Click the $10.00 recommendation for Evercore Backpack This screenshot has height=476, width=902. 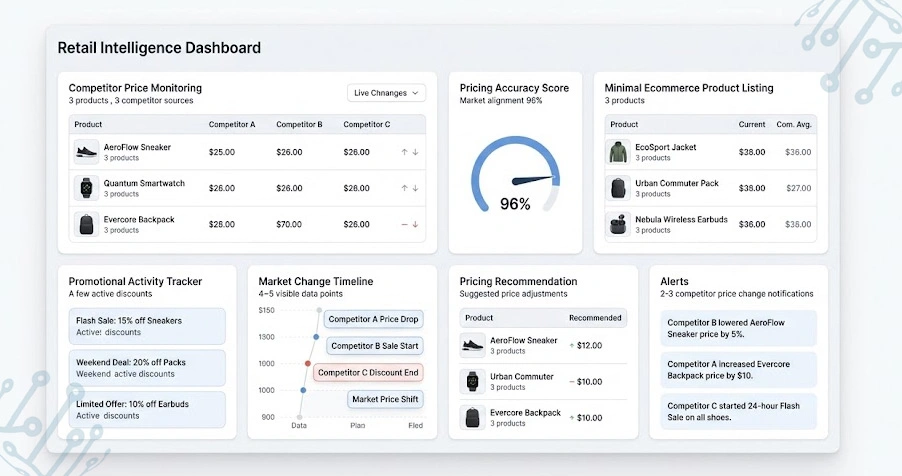(x=590, y=418)
